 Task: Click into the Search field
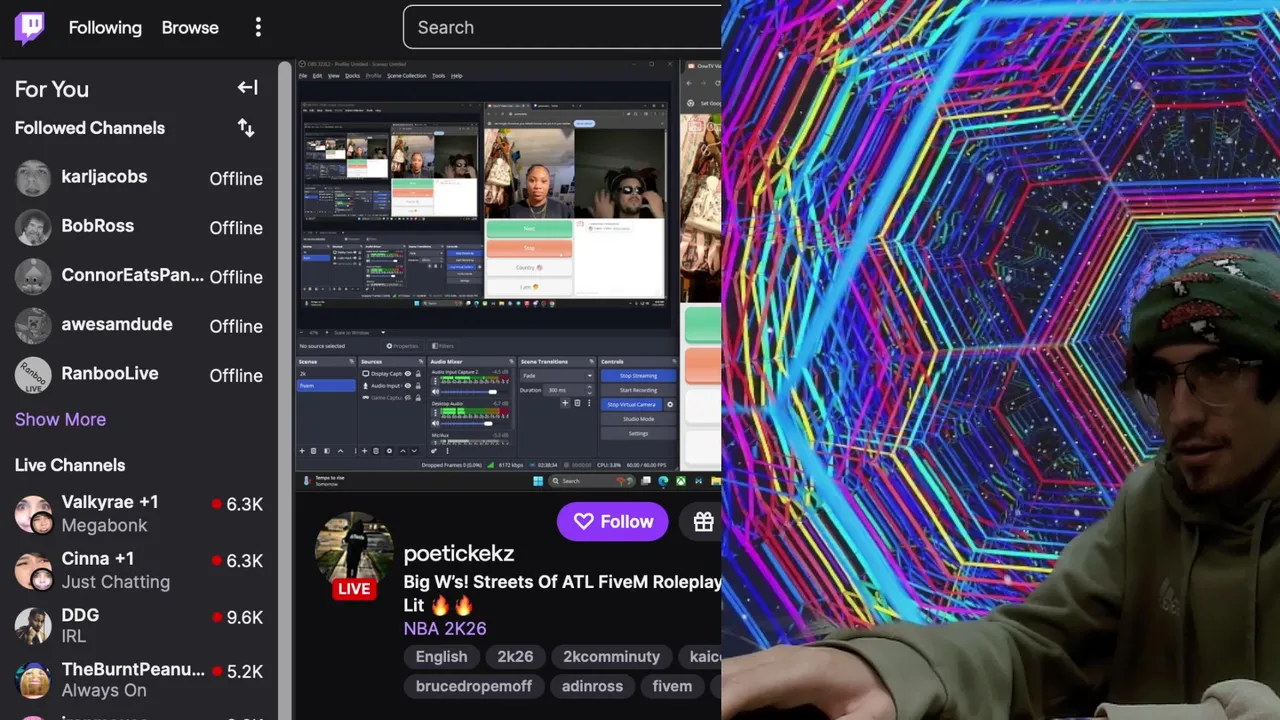(562, 27)
